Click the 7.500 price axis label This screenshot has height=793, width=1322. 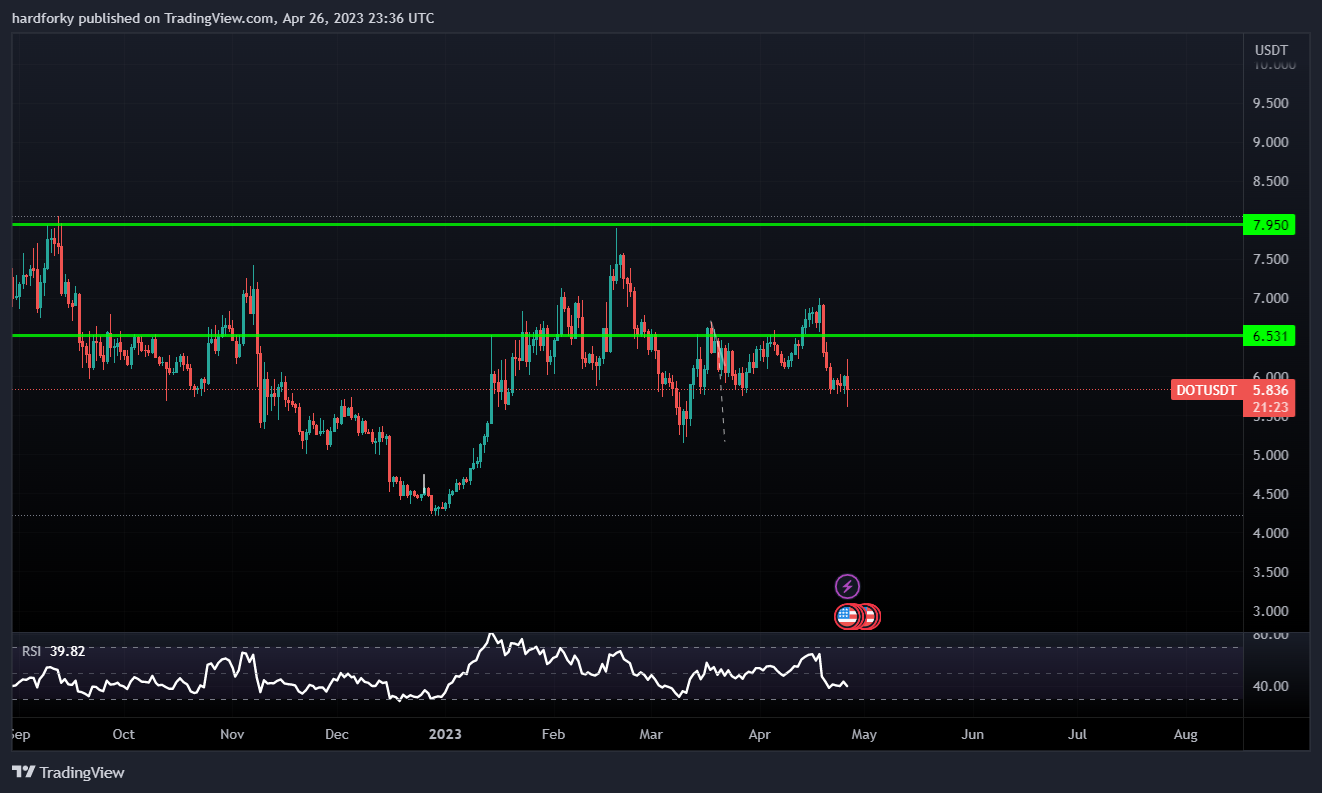coord(1271,259)
